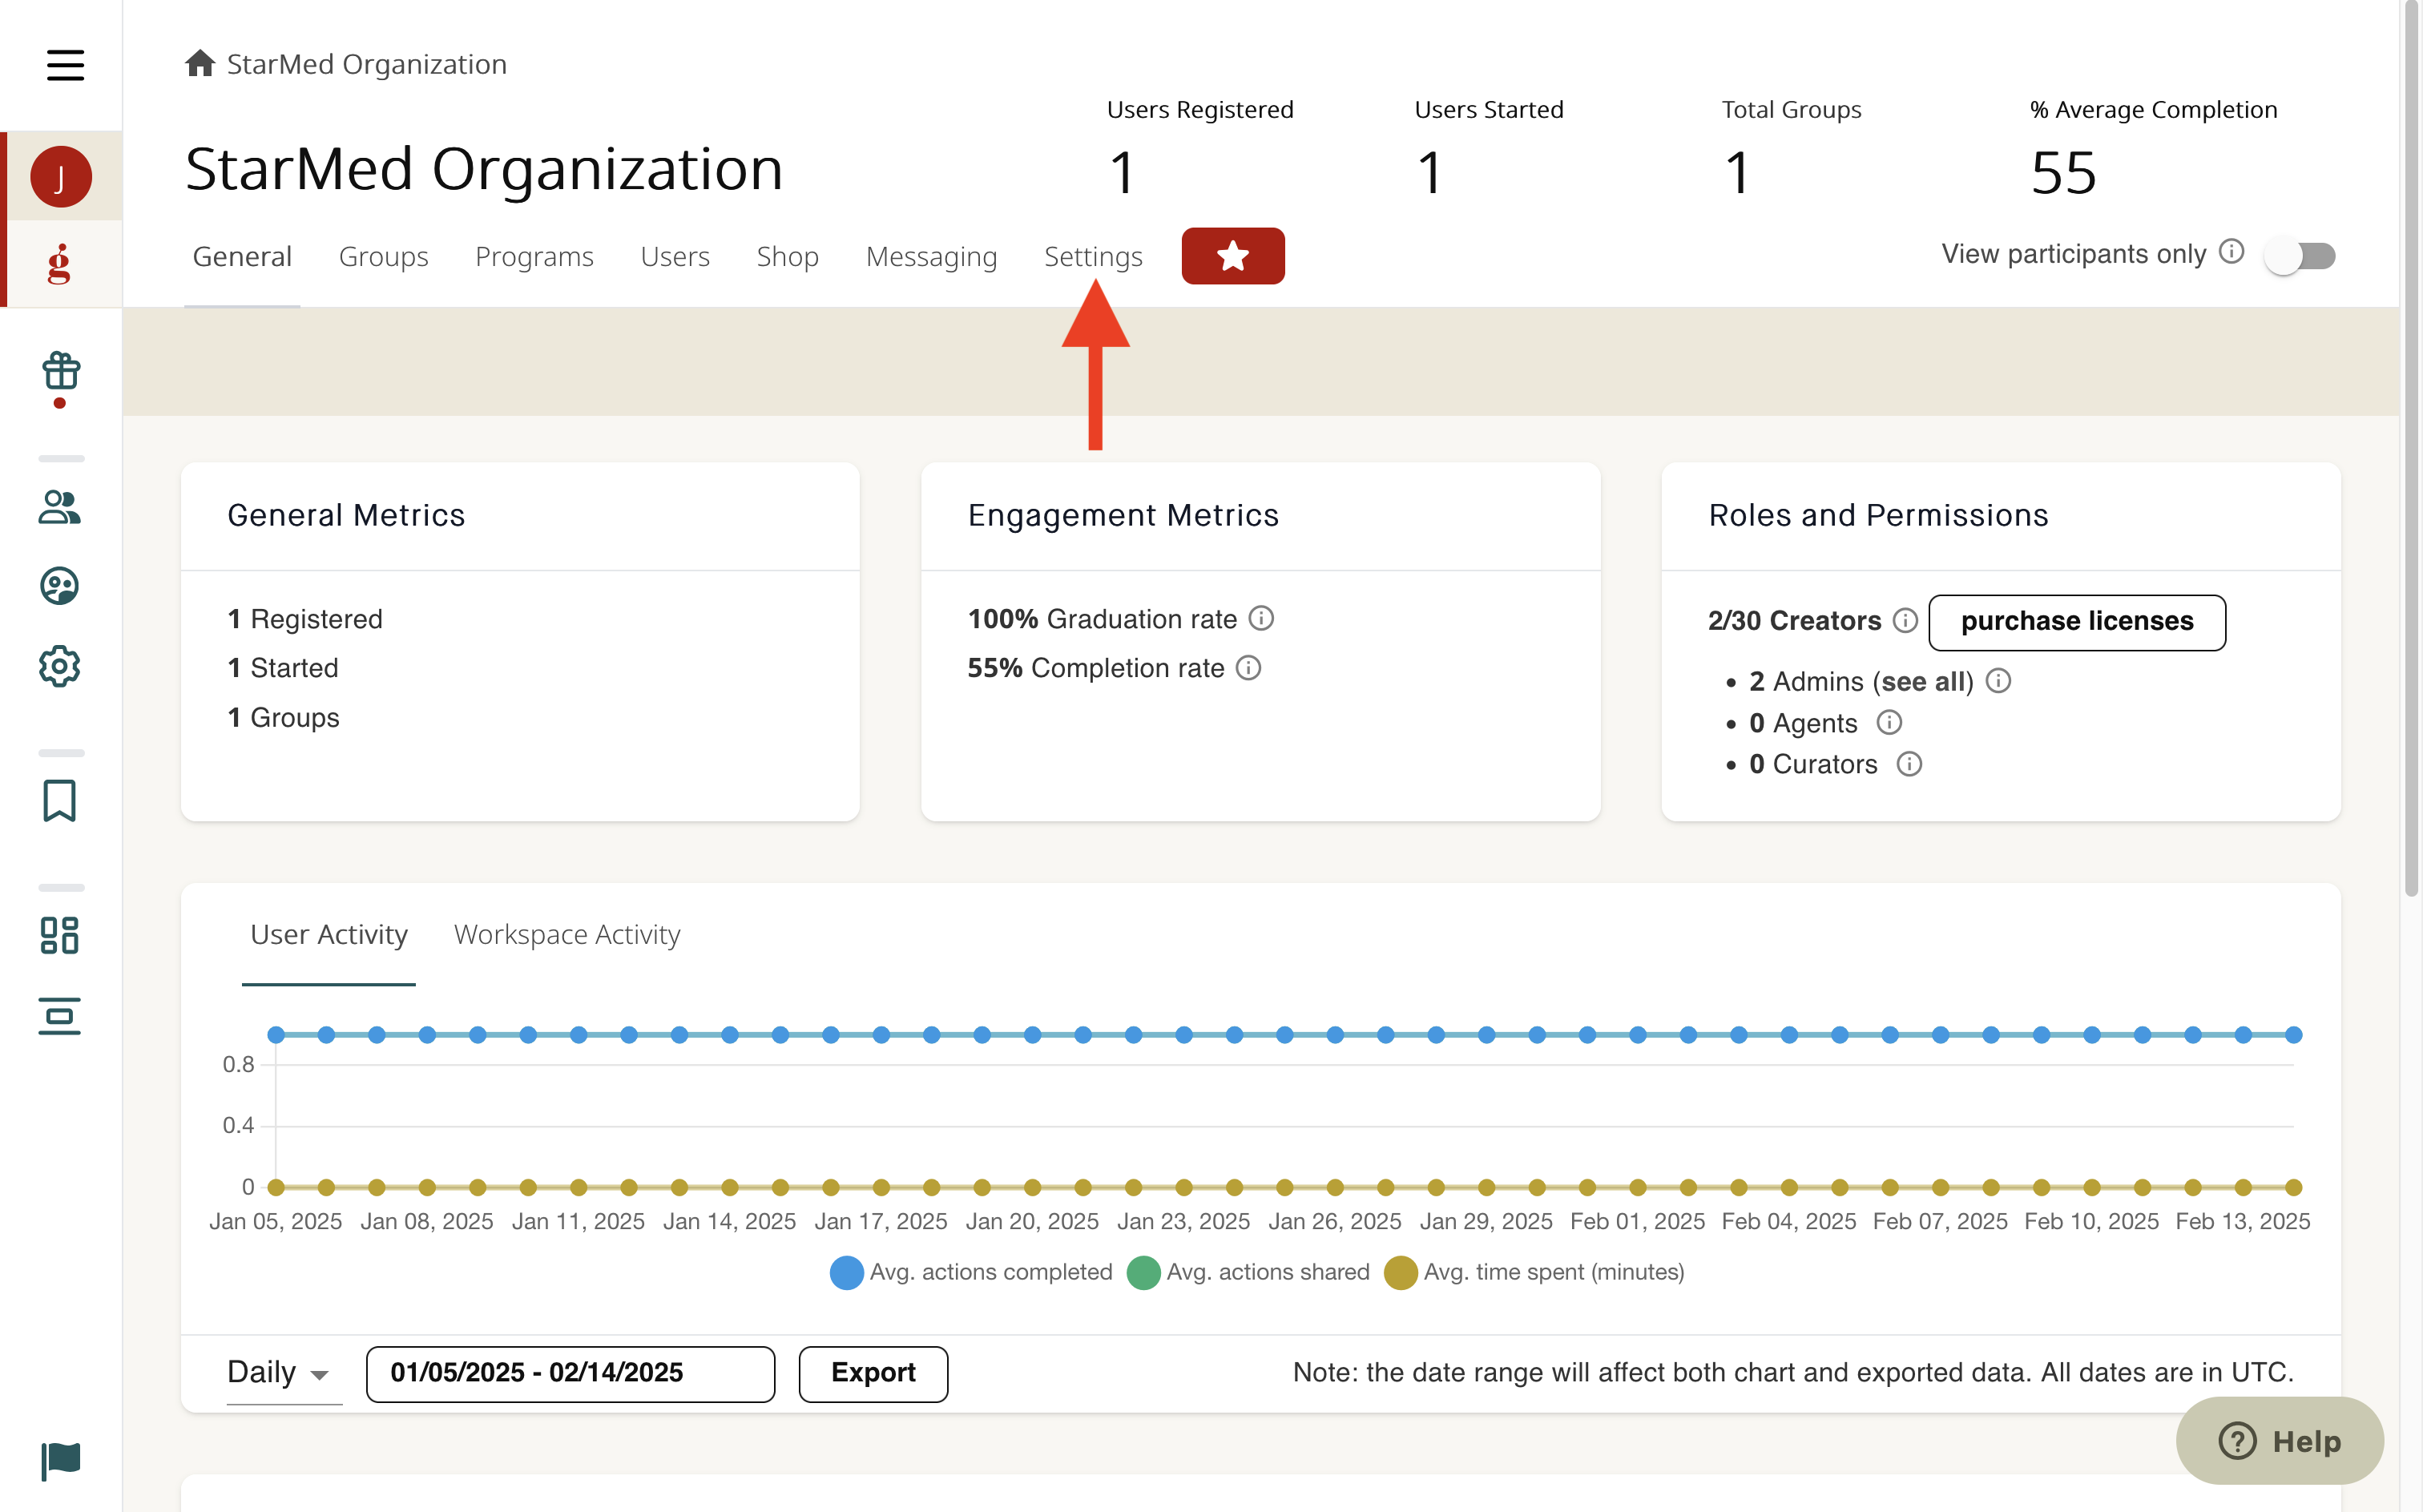Open the hamburger menu icon
The width and height of the screenshot is (2423, 1512).
coord(65,65)
